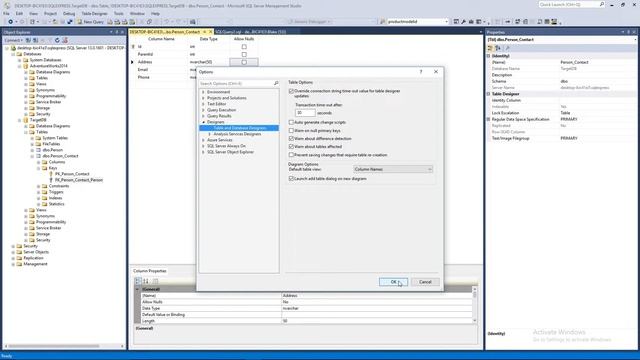Collapse the Designers options node
The width and height of the screenshot is (640, 360).
[x=203, y=122]
